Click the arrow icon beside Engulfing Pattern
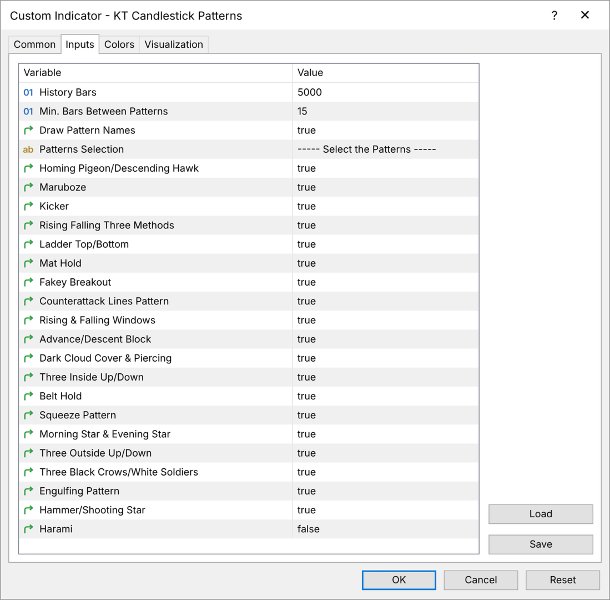 28,491
